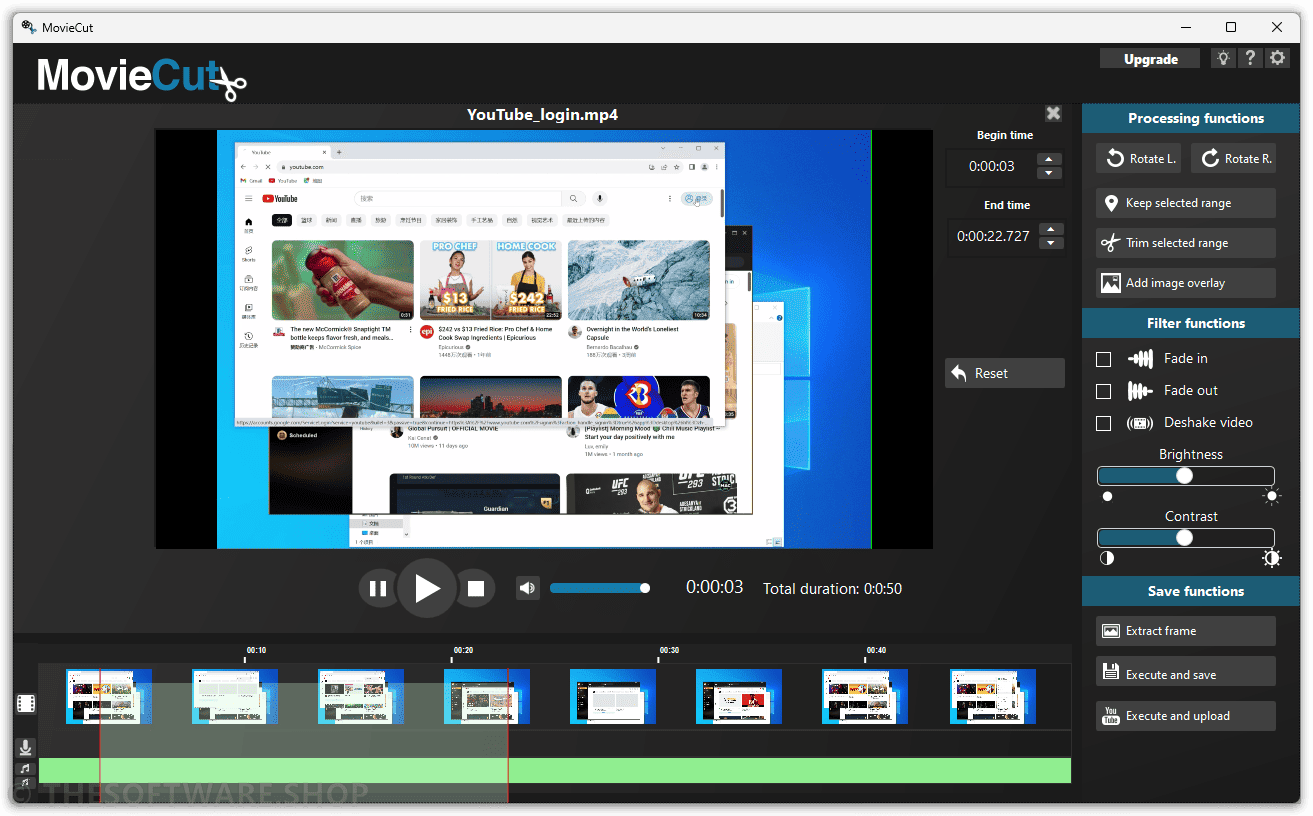
Task: Stop the video playback
Action: [476, 589]
